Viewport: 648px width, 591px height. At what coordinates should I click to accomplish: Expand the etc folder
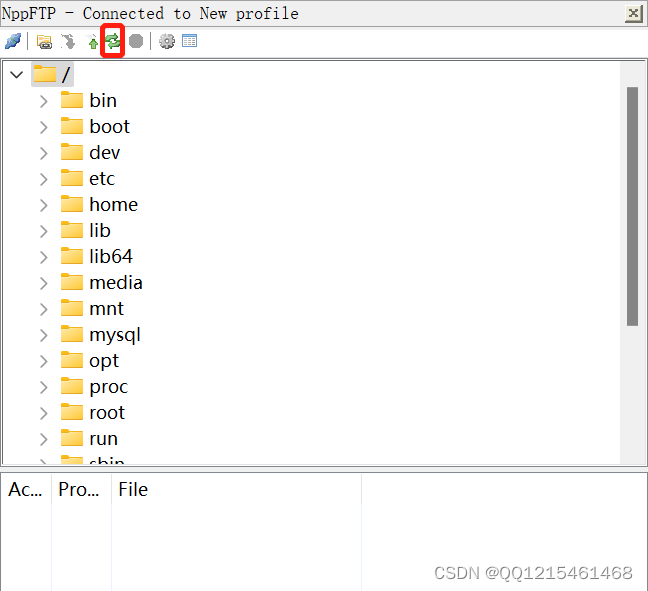coord(44,179)
